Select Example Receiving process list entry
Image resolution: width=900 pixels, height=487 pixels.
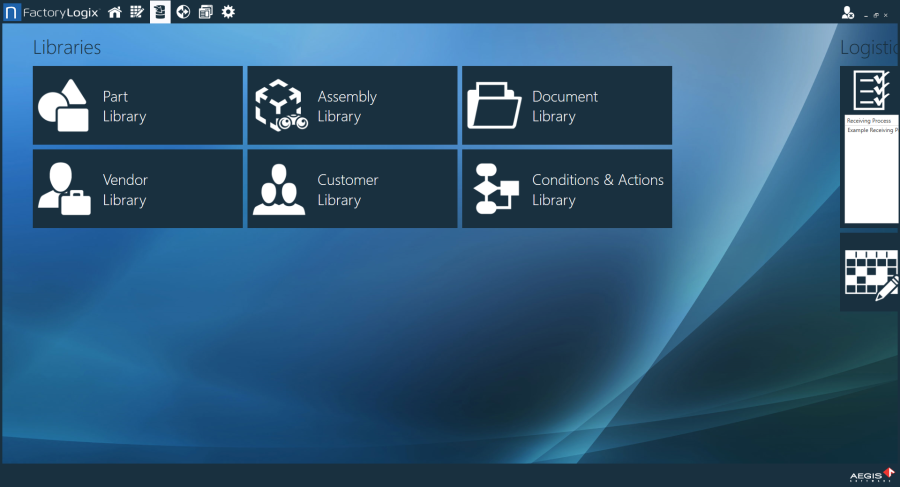pyautogui.click(x=870, y=130)
